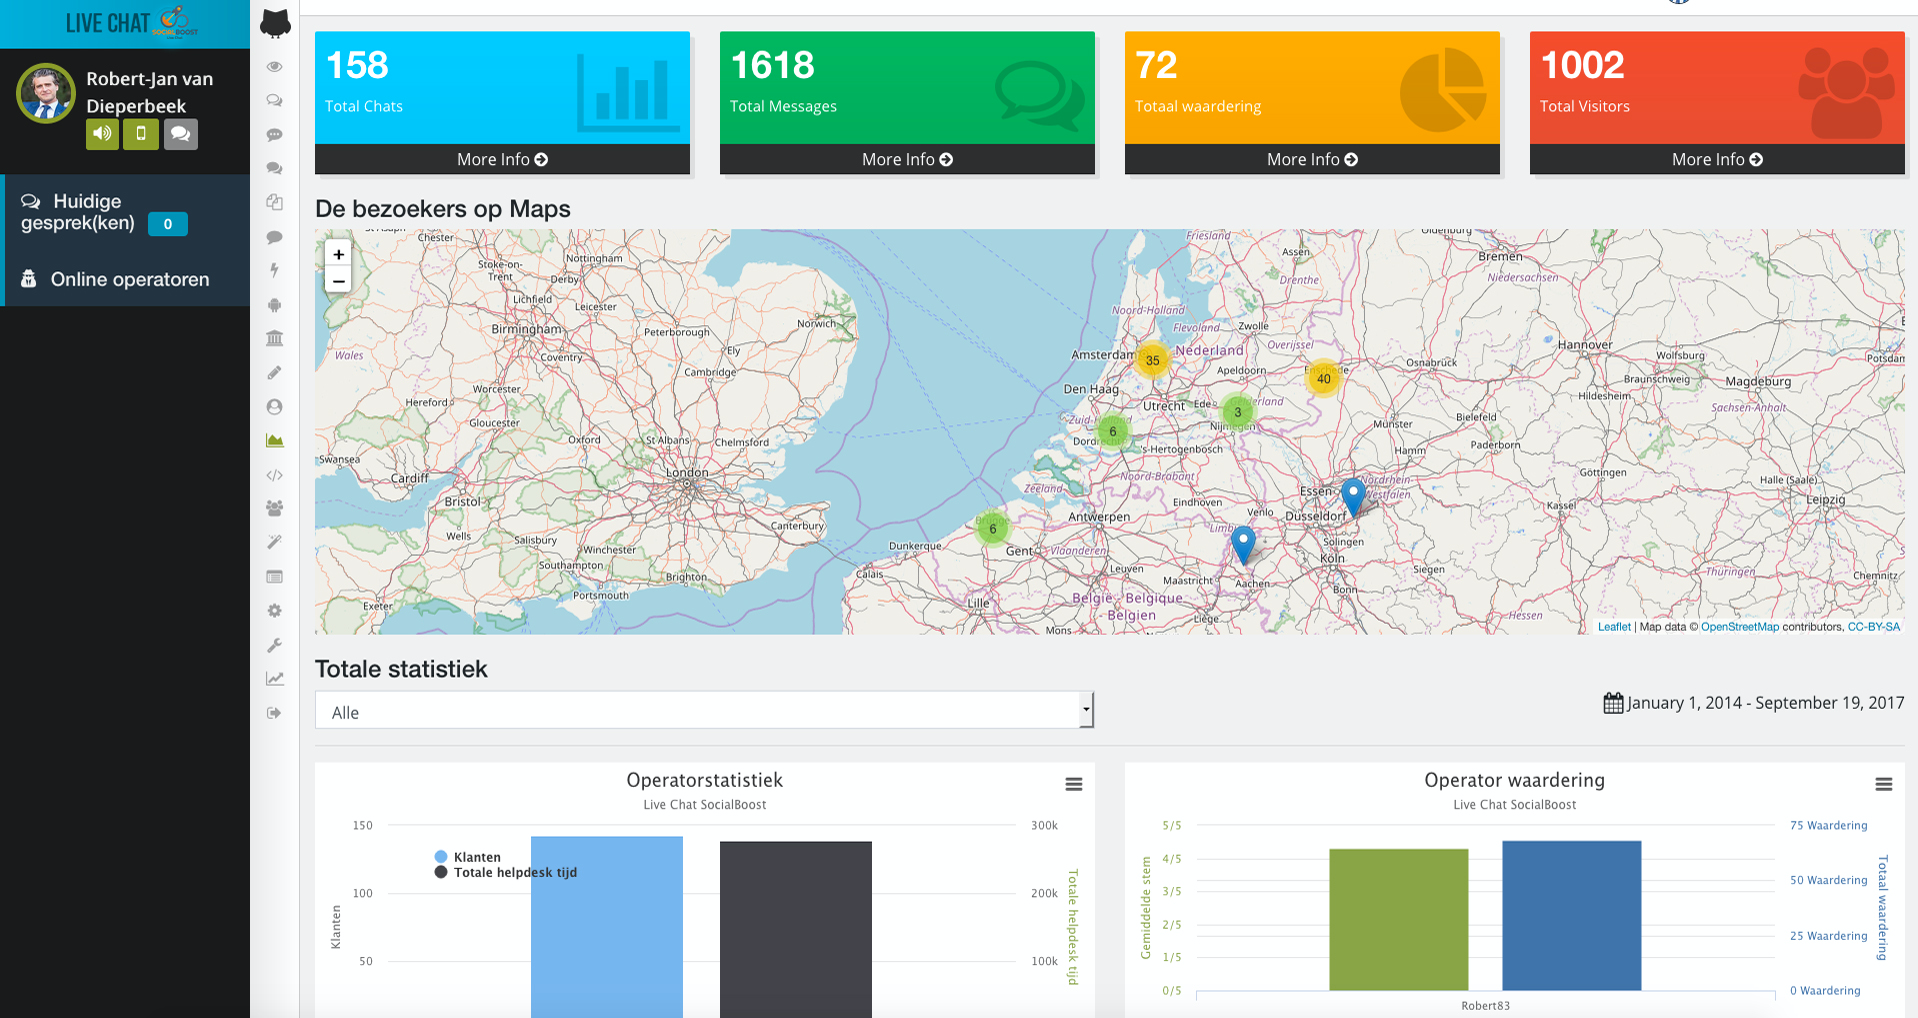The height and width of the screenshot is (1018, 1918).
Task: Click Robert-Jan van Dieperbeek's profile avatar
Action: coord(46,93)
